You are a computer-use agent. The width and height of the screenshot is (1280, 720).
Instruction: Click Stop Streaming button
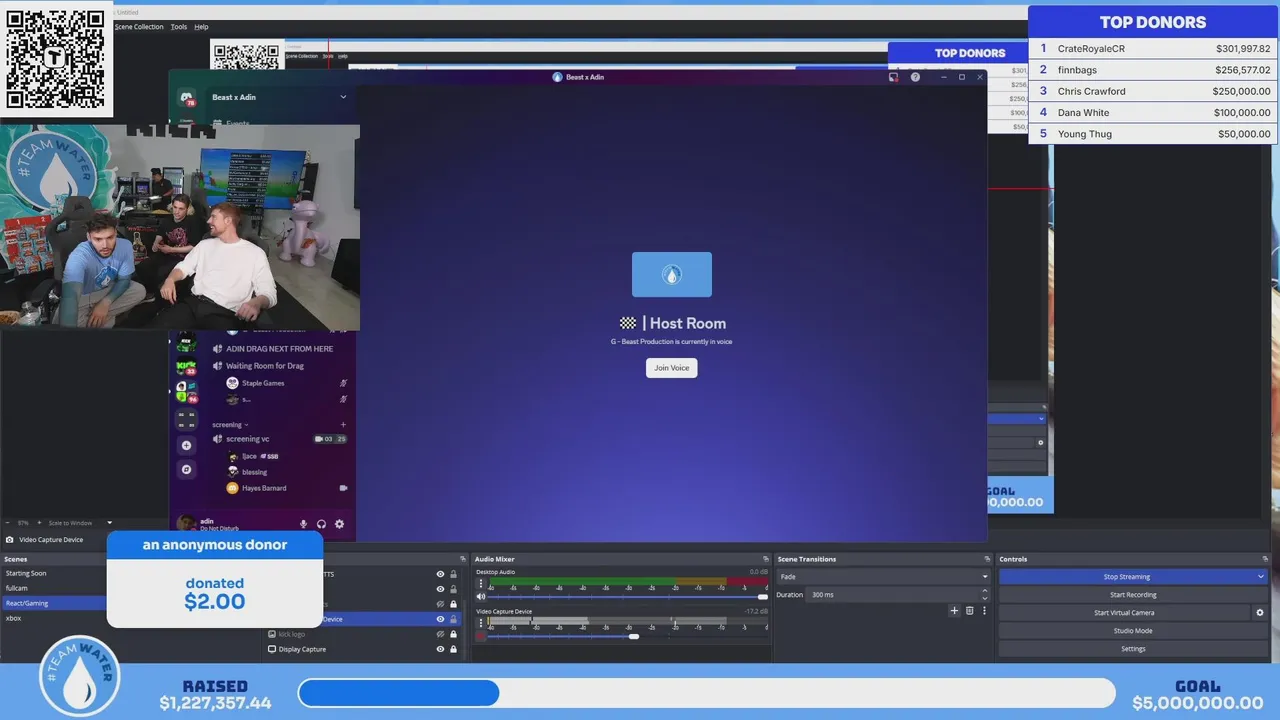(1126, 577)
